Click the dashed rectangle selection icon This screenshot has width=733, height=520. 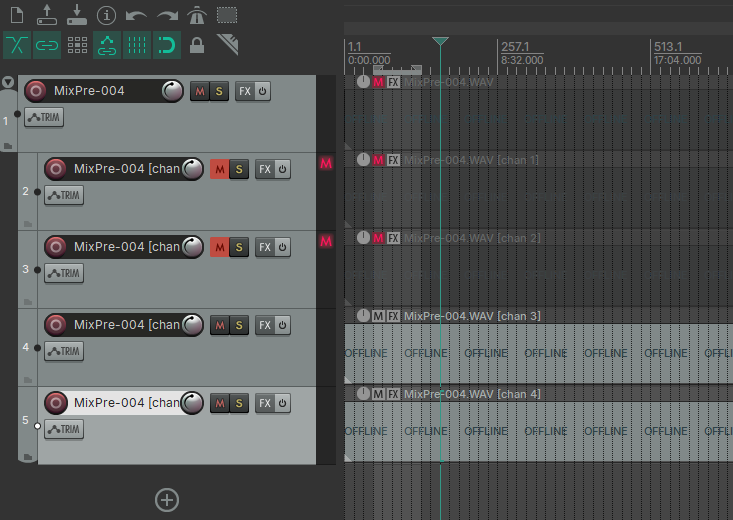227,15
